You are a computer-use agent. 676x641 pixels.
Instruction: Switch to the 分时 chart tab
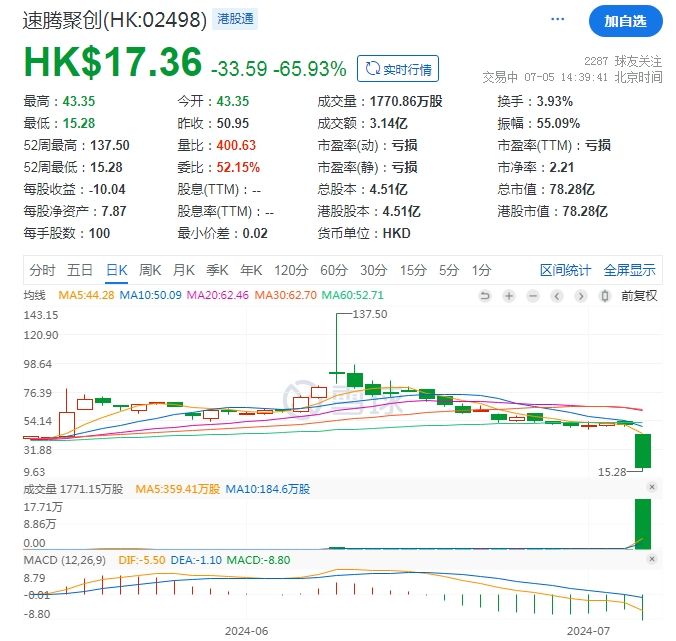42,270
